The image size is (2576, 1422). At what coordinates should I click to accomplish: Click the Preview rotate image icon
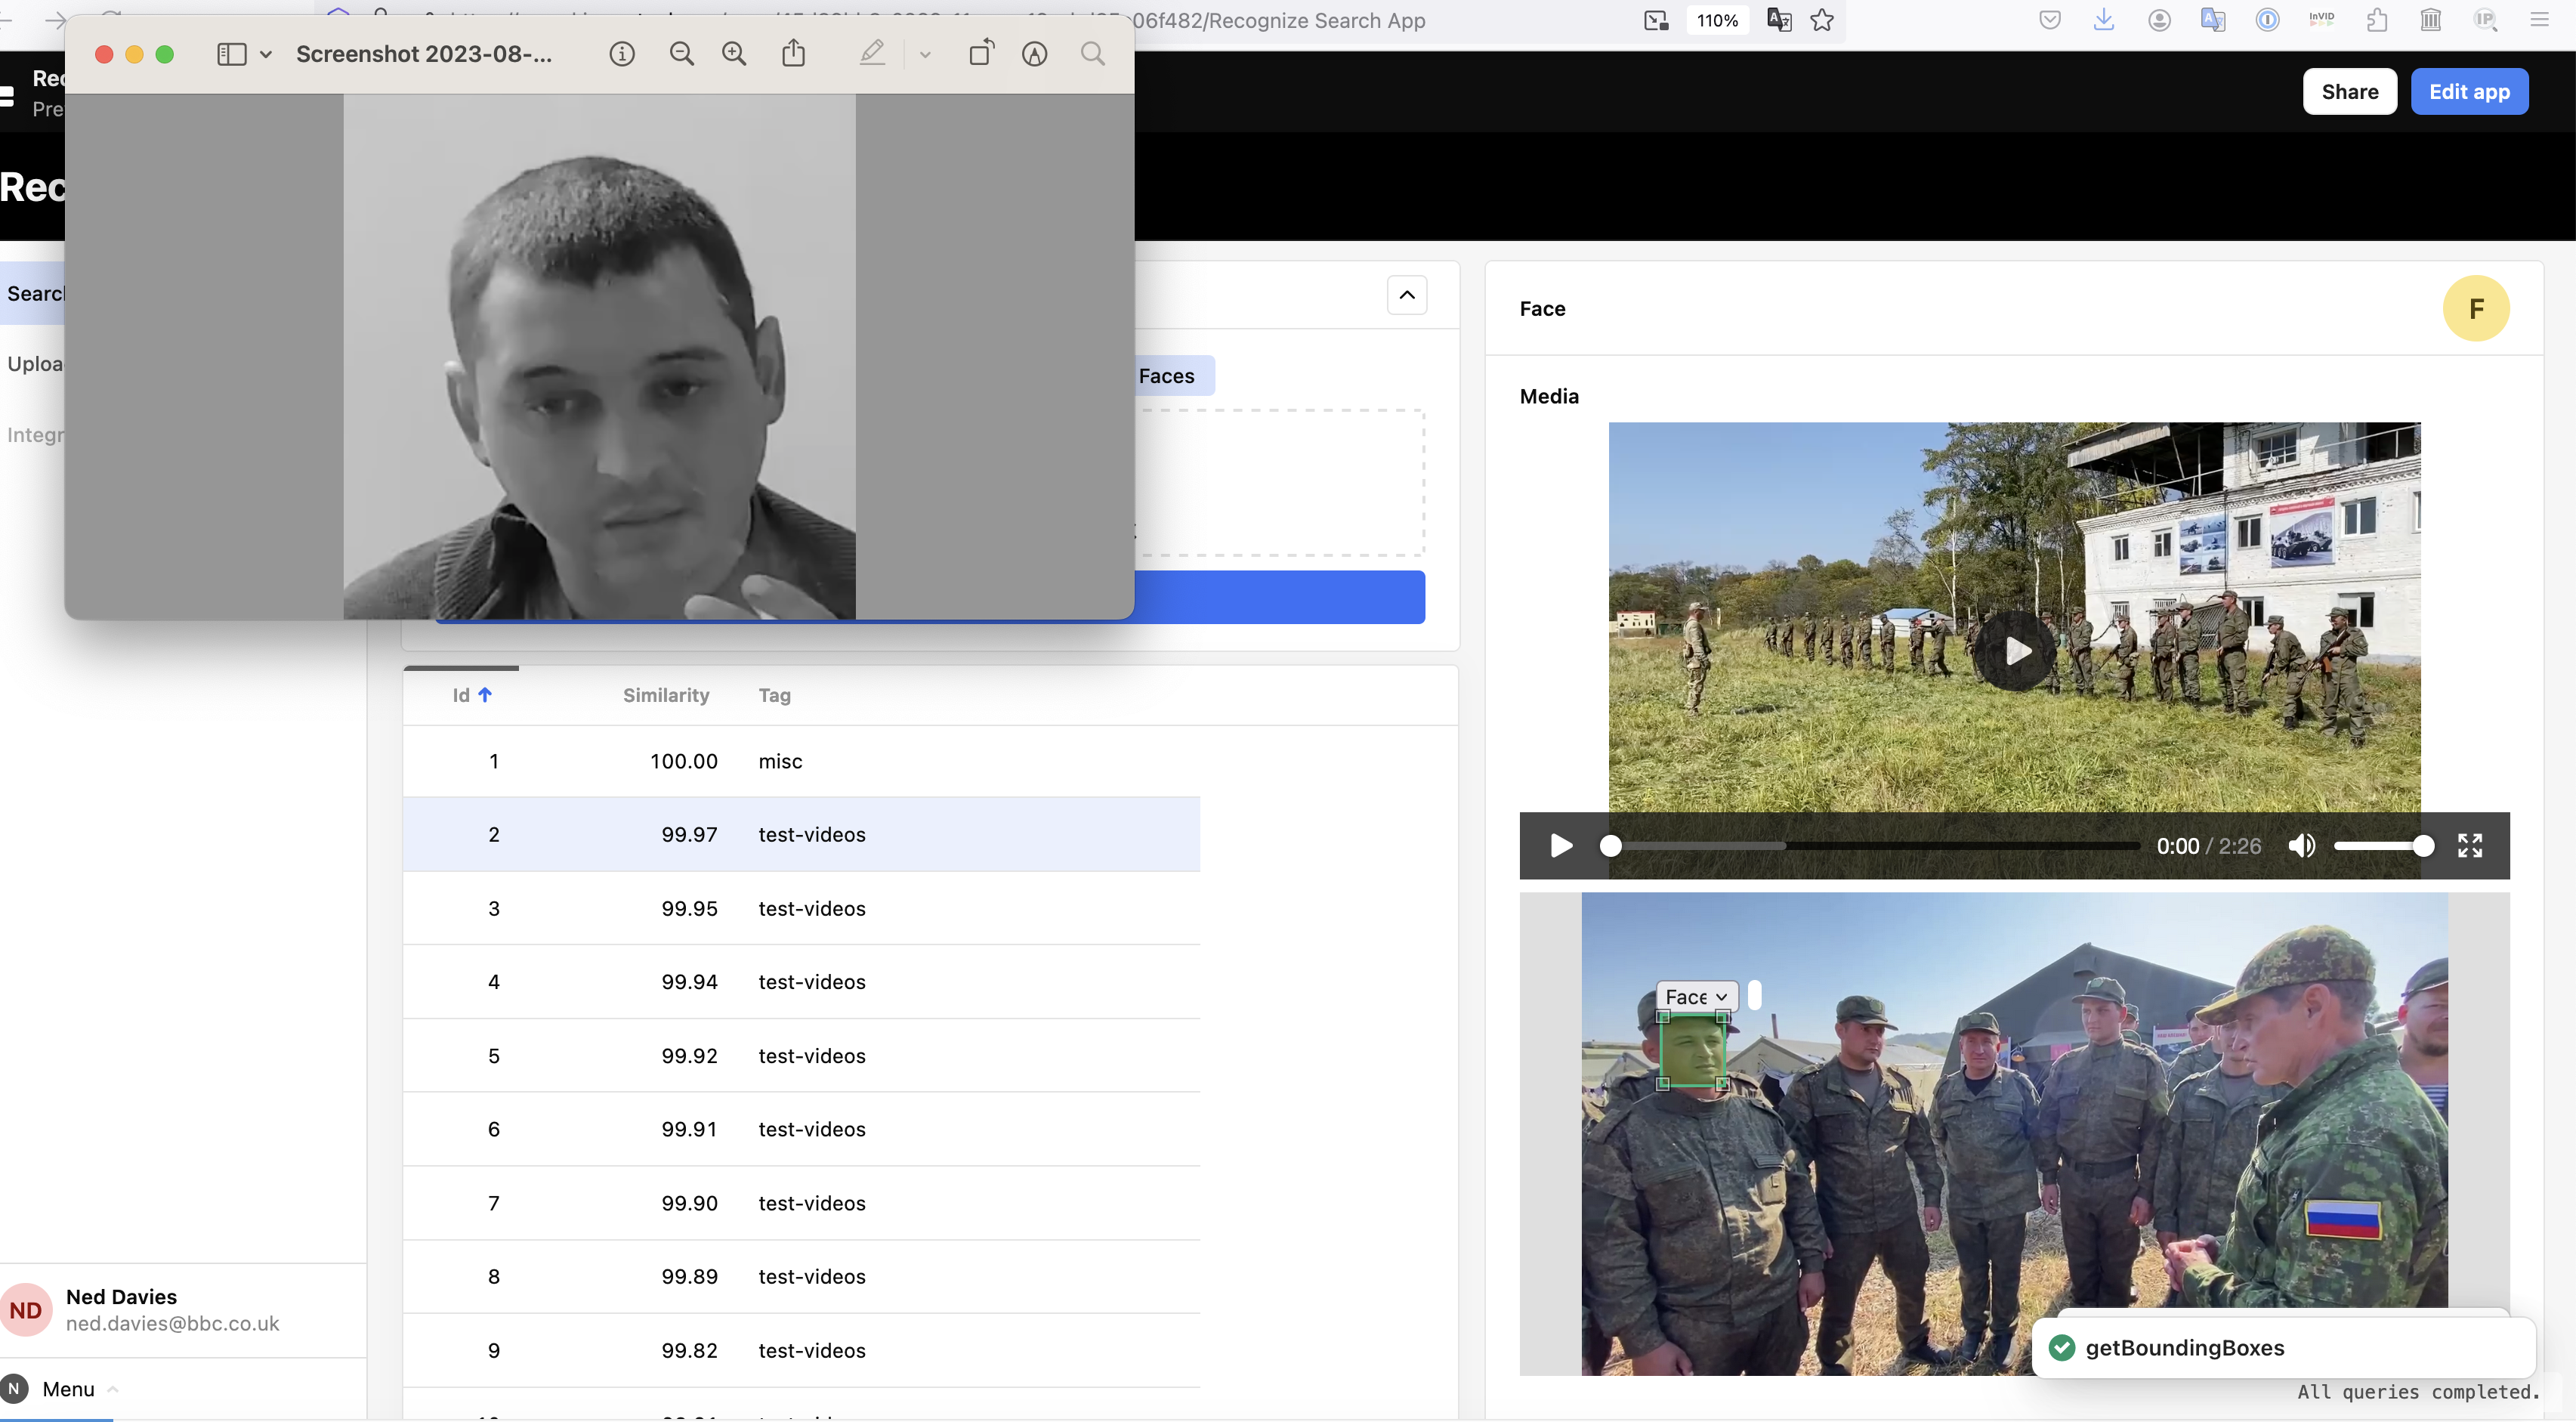(981, 54)
